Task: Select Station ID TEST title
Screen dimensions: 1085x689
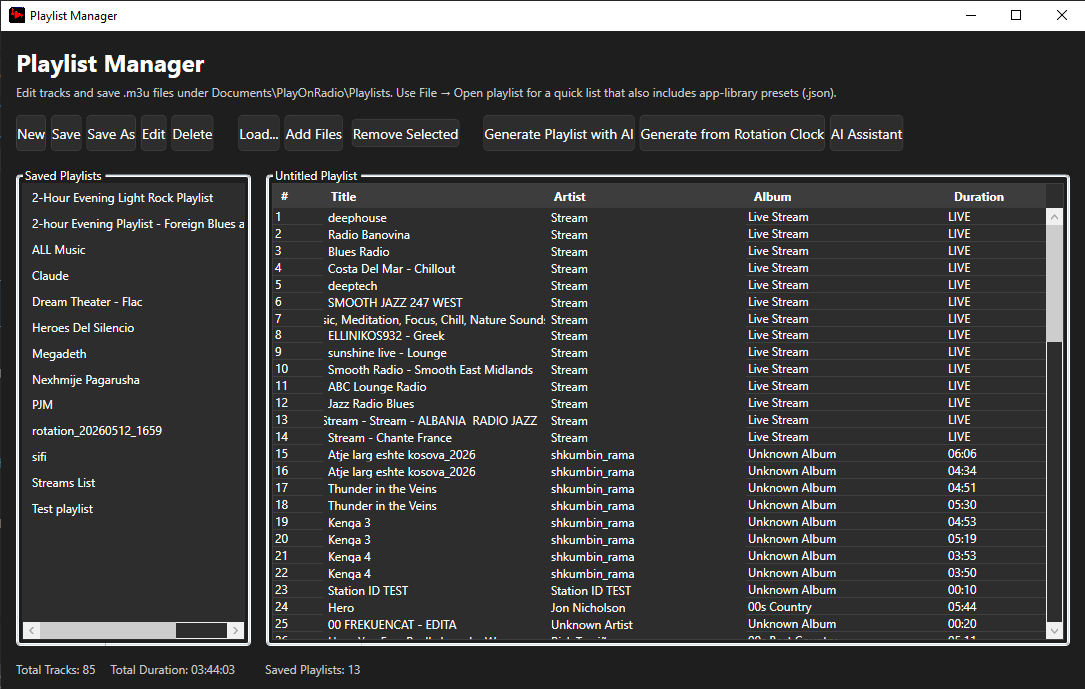Action: tap(367, 591)
